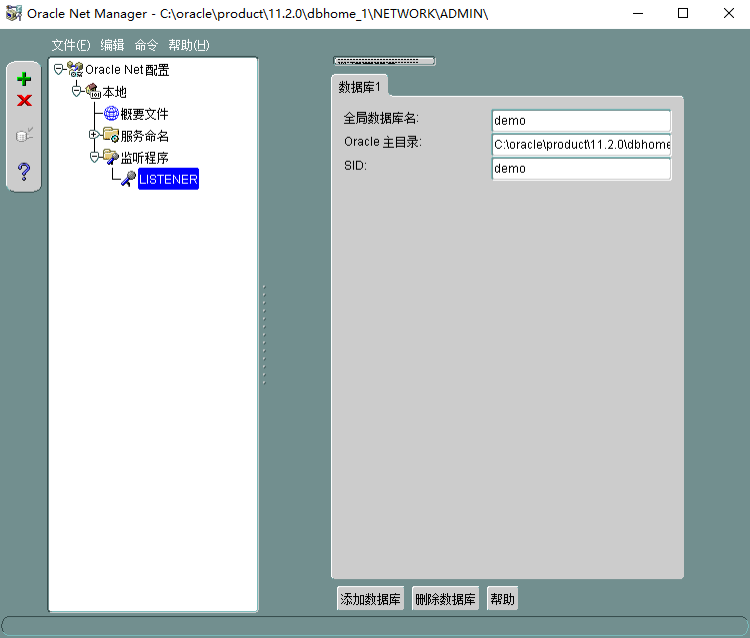The image size is (750, 638).
Task: Click the 本地 node icon
Action: coord(93,91)
